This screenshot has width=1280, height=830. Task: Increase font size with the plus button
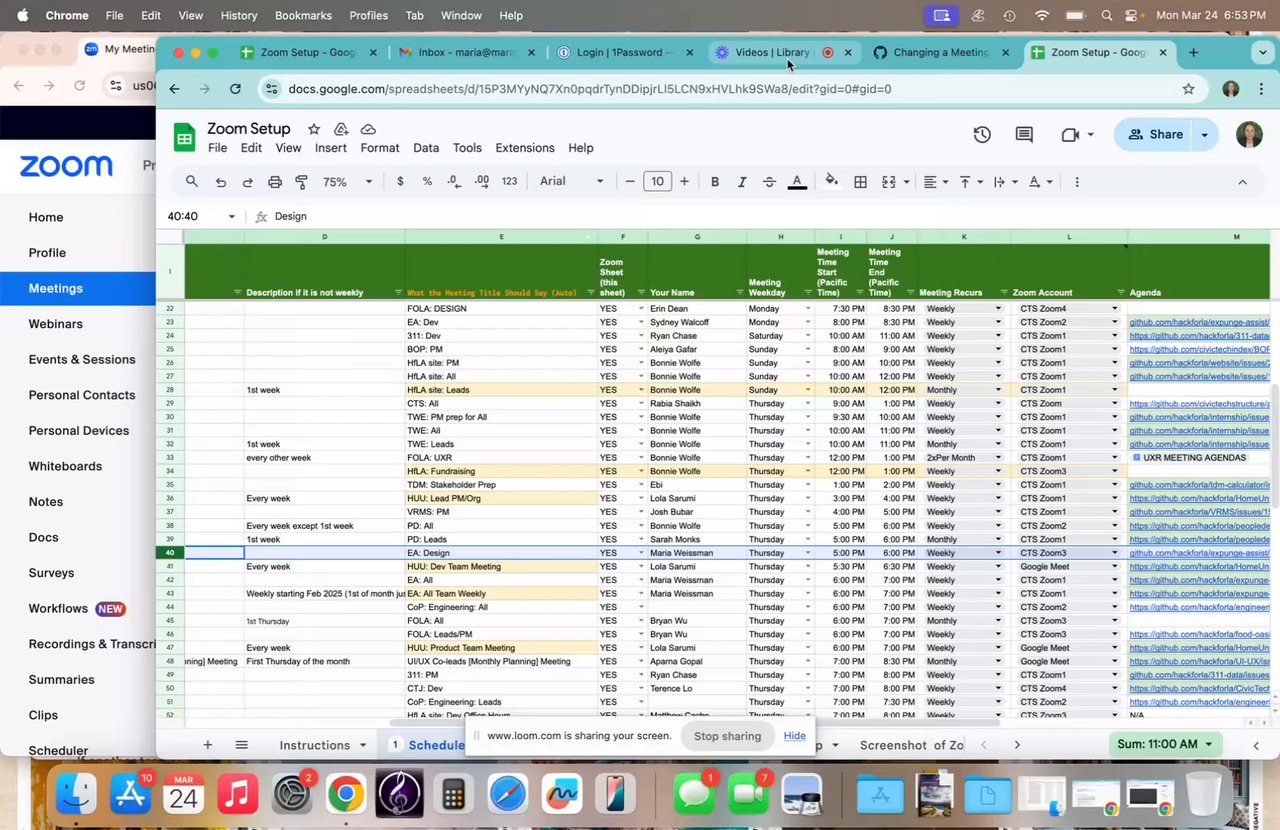[684, 182]
